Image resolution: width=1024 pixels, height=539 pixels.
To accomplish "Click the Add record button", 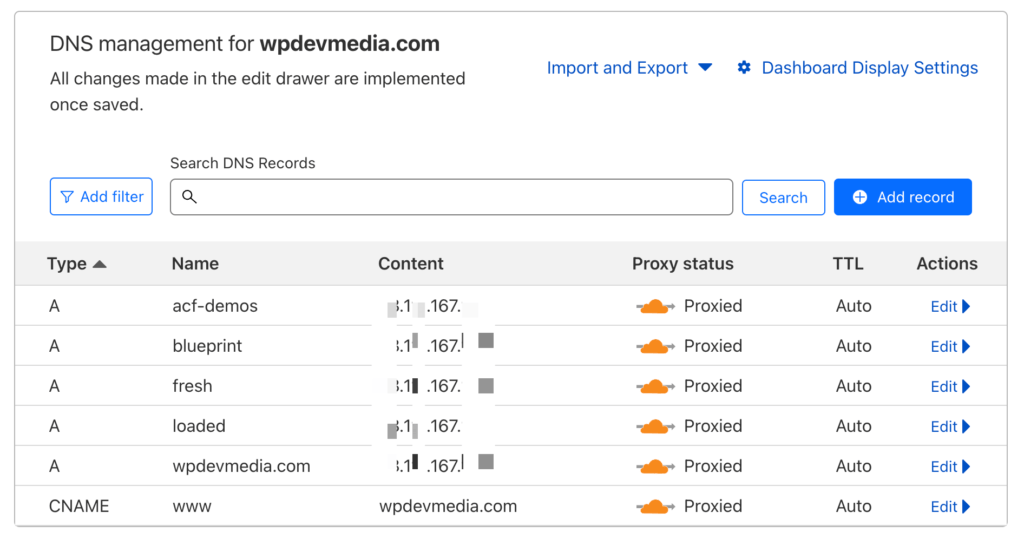I will point(903,197).
